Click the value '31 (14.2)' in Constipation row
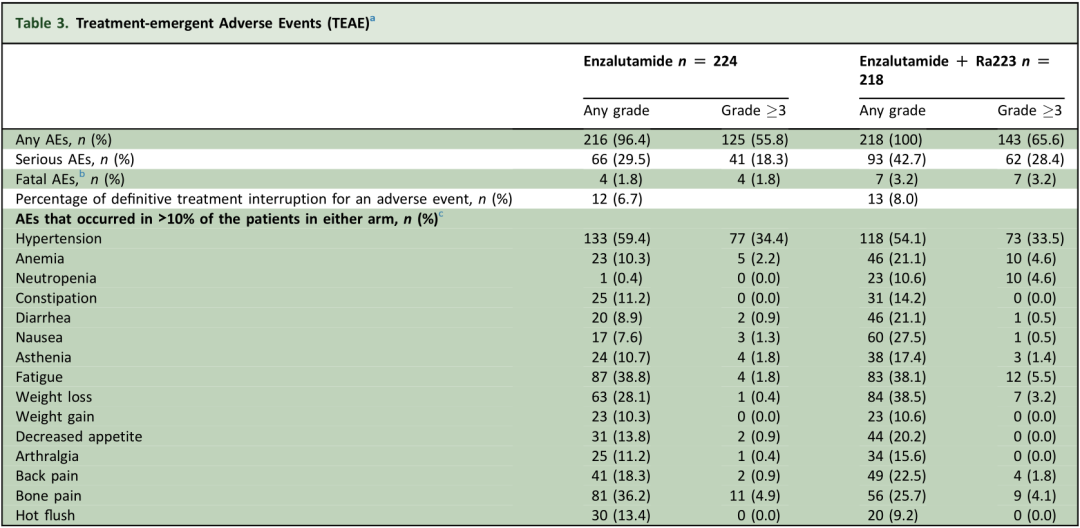Screen dimensions: 1080x528 click(895, 298)
